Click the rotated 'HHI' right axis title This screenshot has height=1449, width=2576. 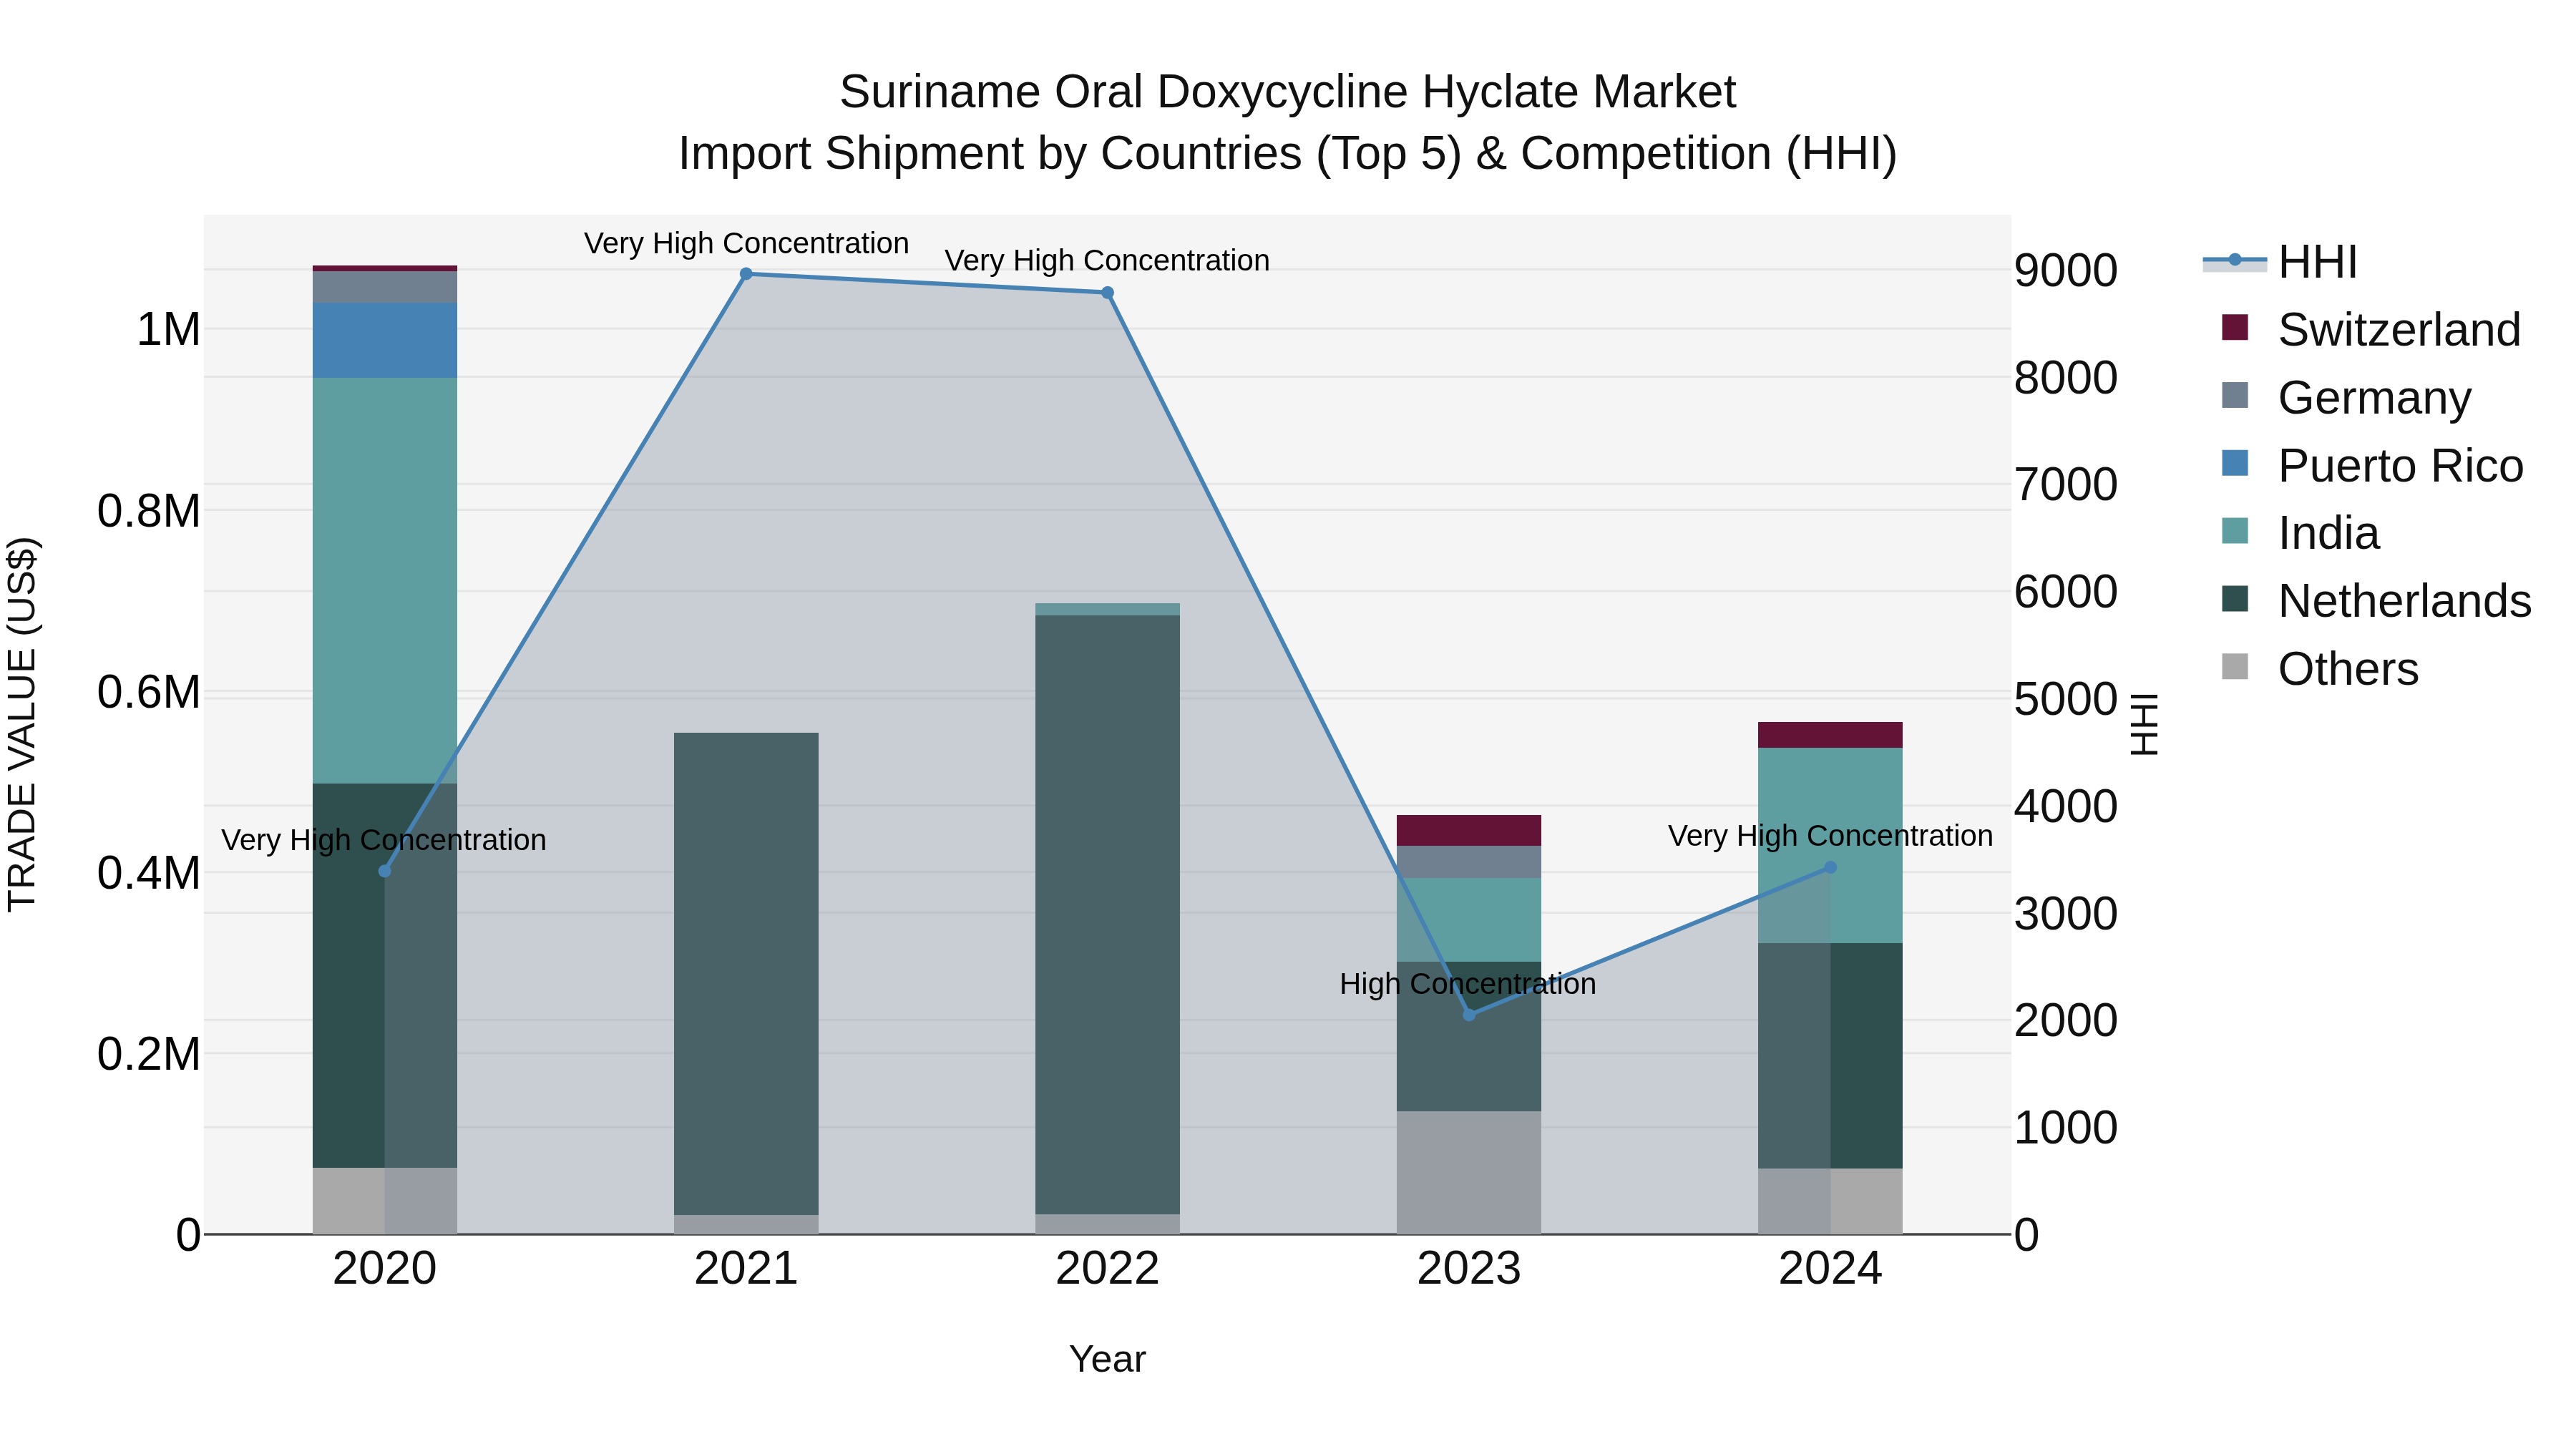click(2144, 724)
